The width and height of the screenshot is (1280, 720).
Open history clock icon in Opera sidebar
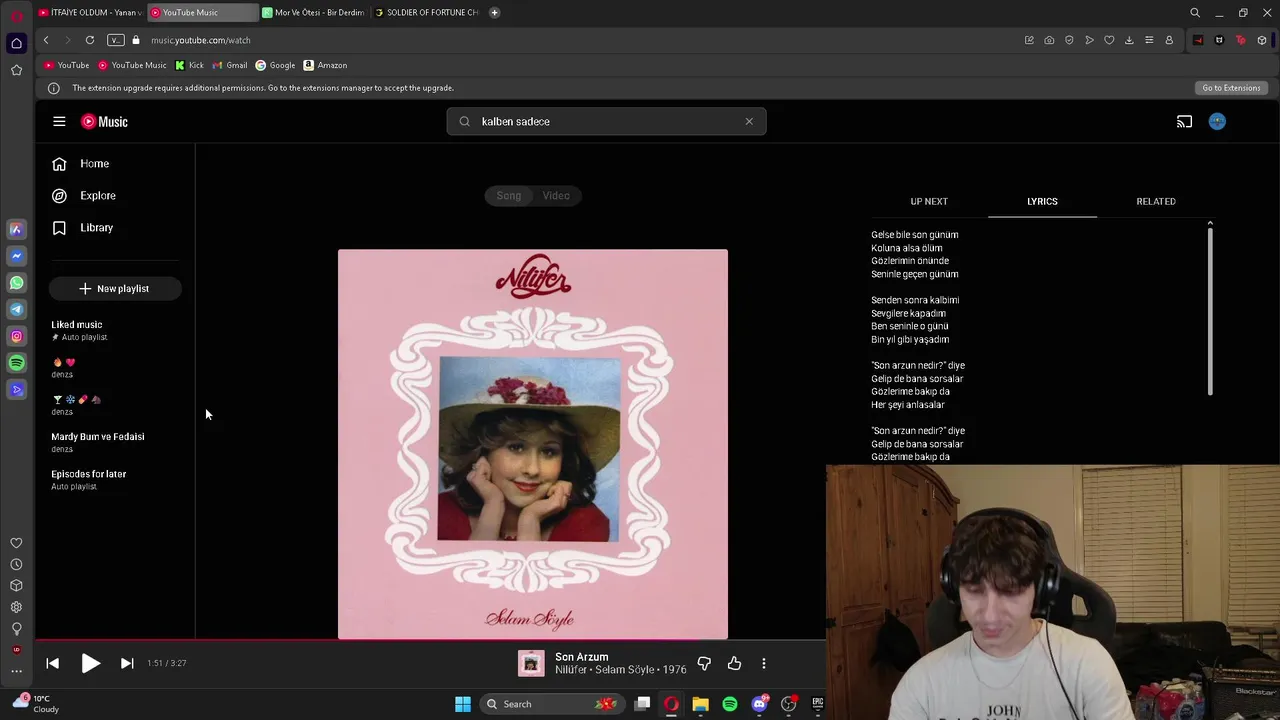tap(16, 565)
